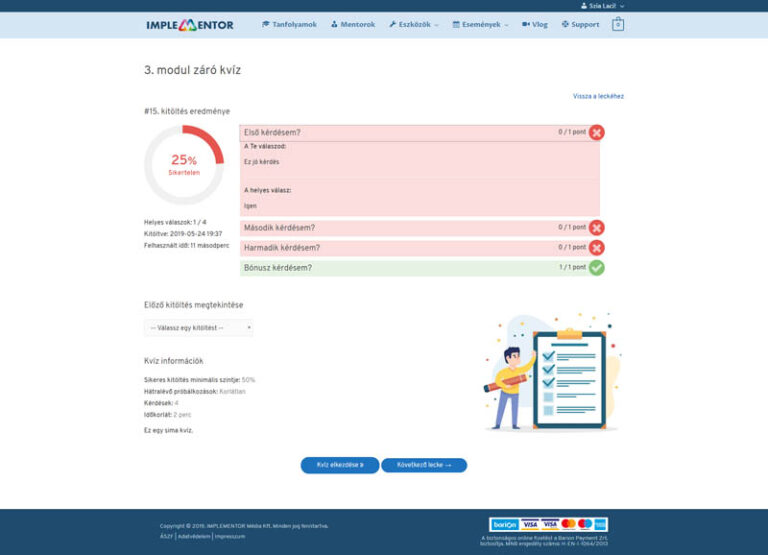Click the red X beside Második kérdésem
Screen dimensions: 768x555
click(596, 228)
